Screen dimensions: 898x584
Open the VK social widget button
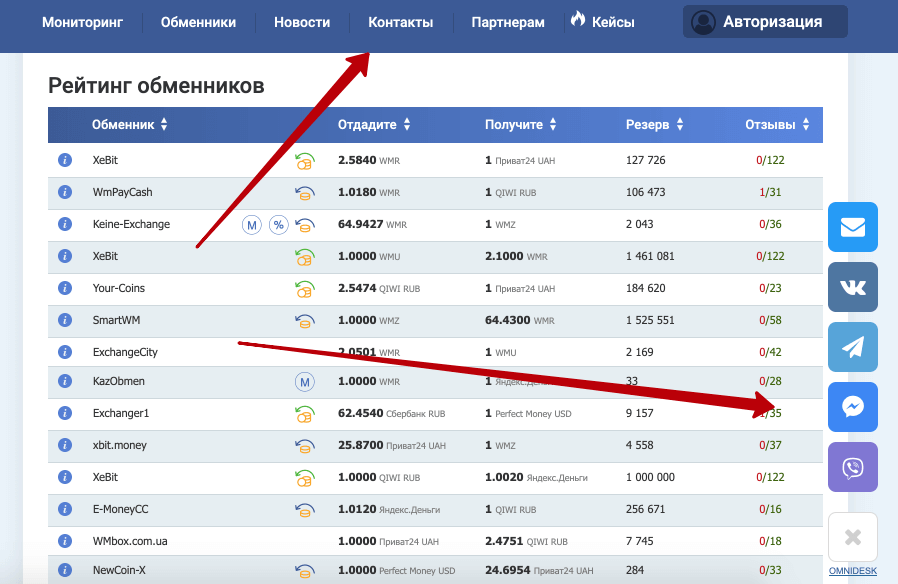(x=853, y=287)
